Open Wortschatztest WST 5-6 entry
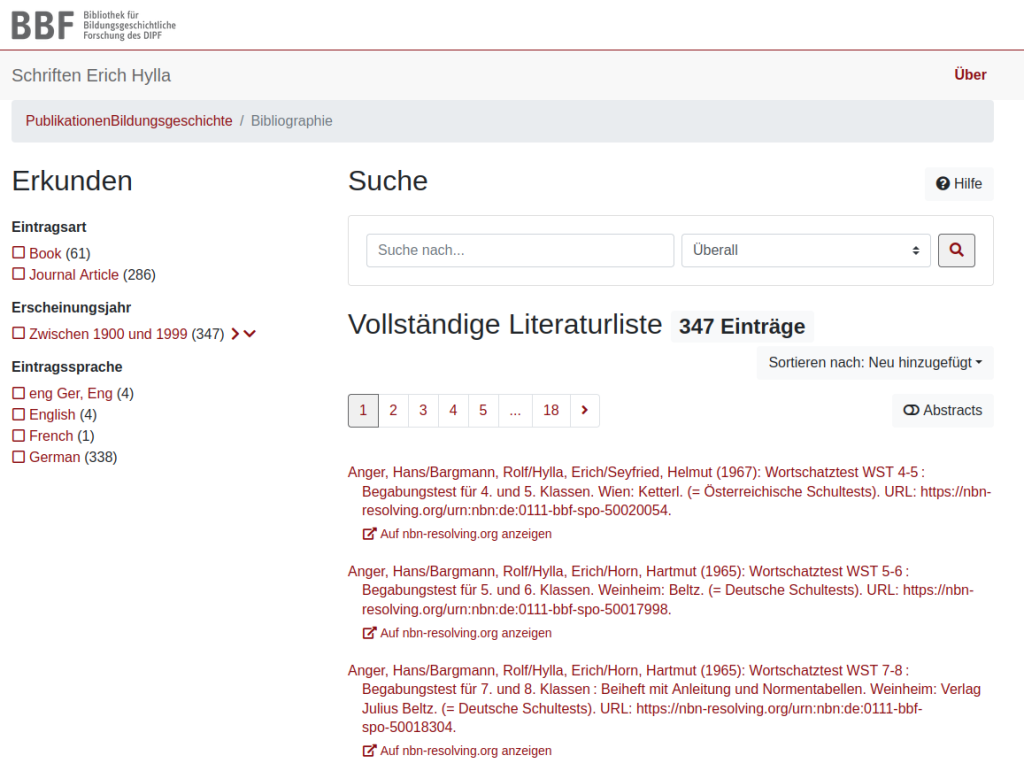Image resolution: width=1024 pixels, height=771 pixels. pyautogui.click(x=660, y=590)
